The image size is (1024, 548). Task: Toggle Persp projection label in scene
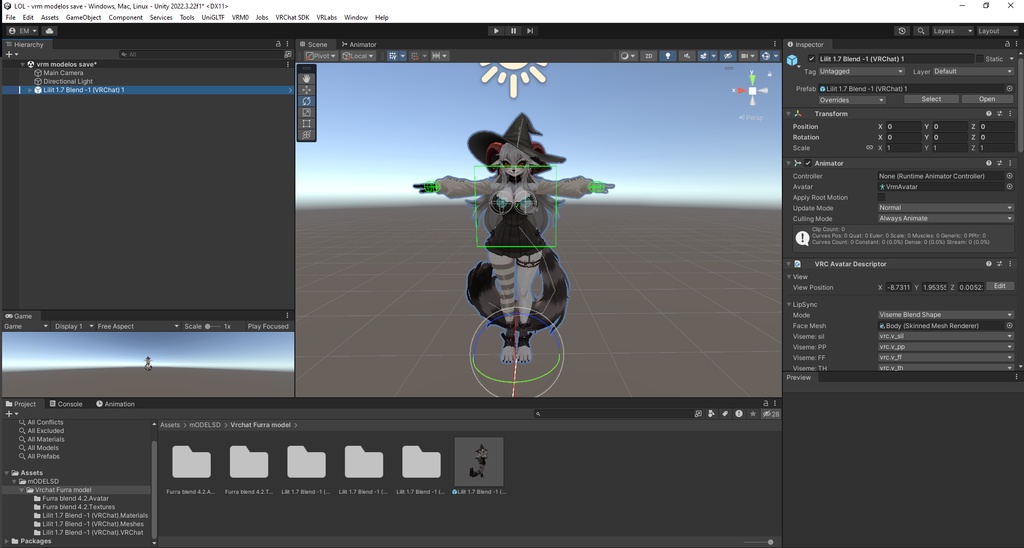751,118
